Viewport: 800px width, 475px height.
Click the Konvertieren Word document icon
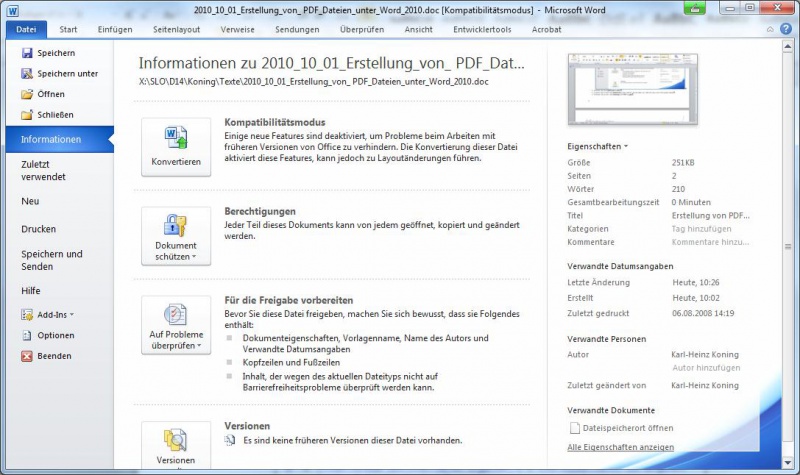(x=176, y=138)
